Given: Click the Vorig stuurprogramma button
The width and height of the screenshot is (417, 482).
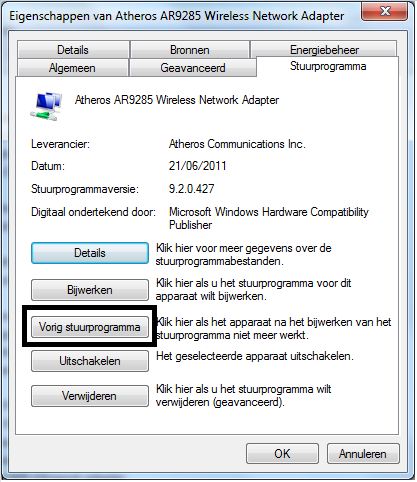Looking at the screenshot, I should point(90,327).
